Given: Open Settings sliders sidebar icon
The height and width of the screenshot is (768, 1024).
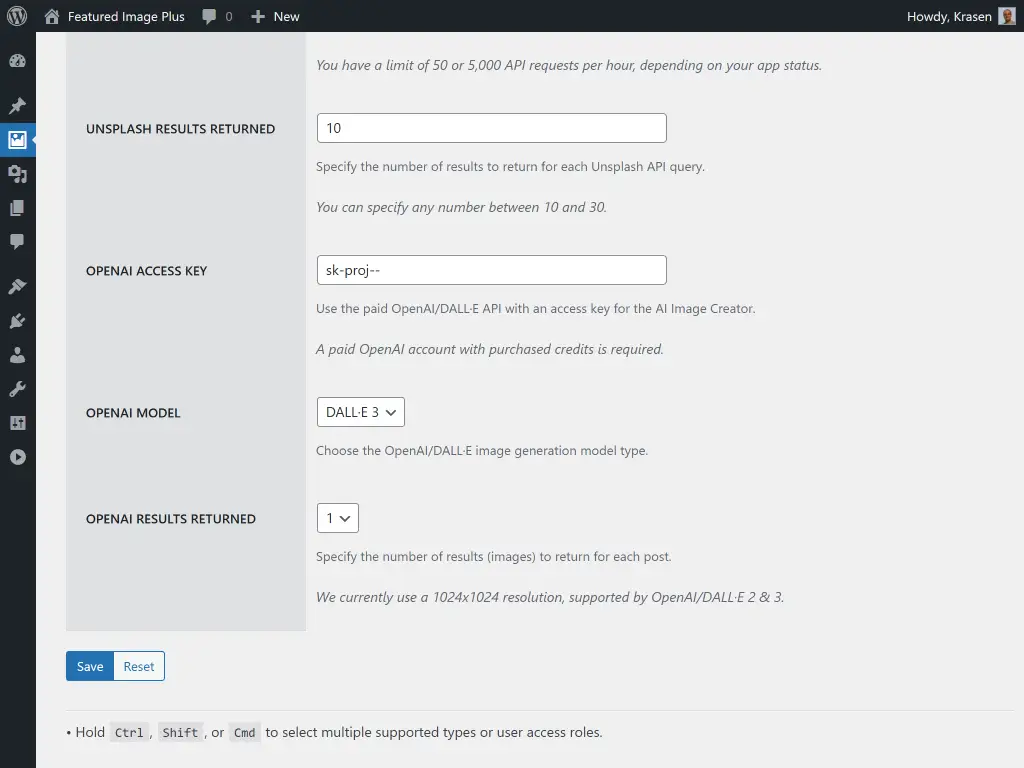Looking at the screenshot, I should [18, 423].
